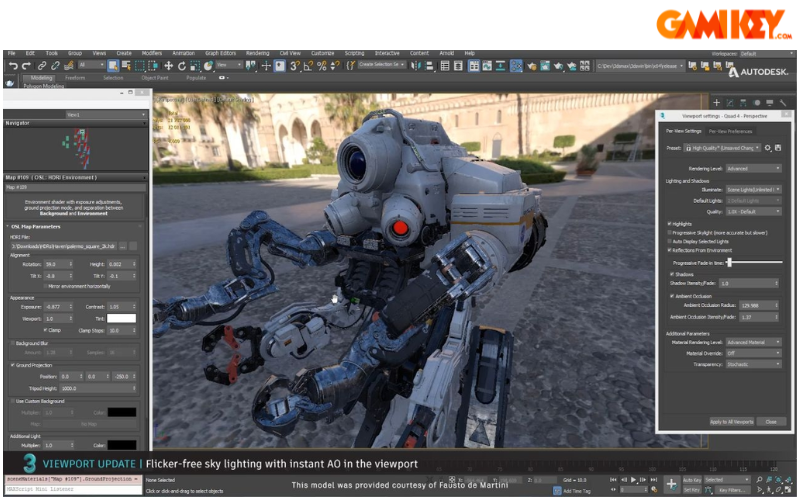Screen dimensions: 800x500
Task: Enable the Background Blur checkbox
Action: (x=13, y=343)
